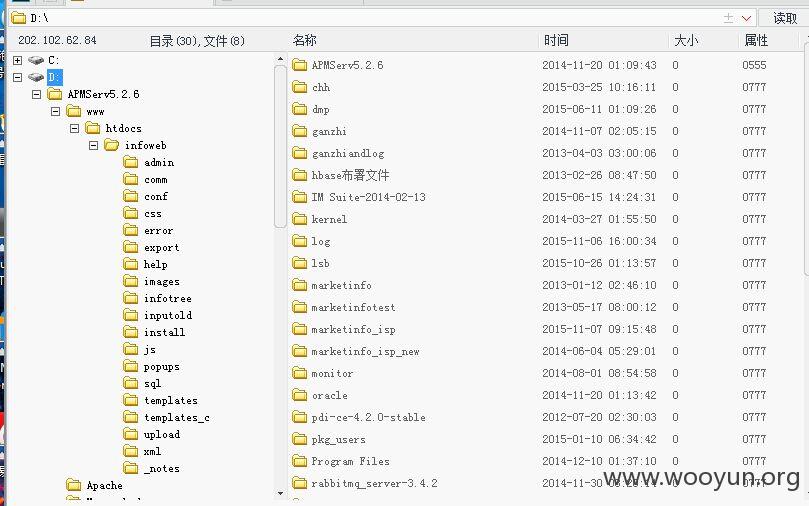
Task: Collapse the htdocs tree folder
Action: coord(74,128)
